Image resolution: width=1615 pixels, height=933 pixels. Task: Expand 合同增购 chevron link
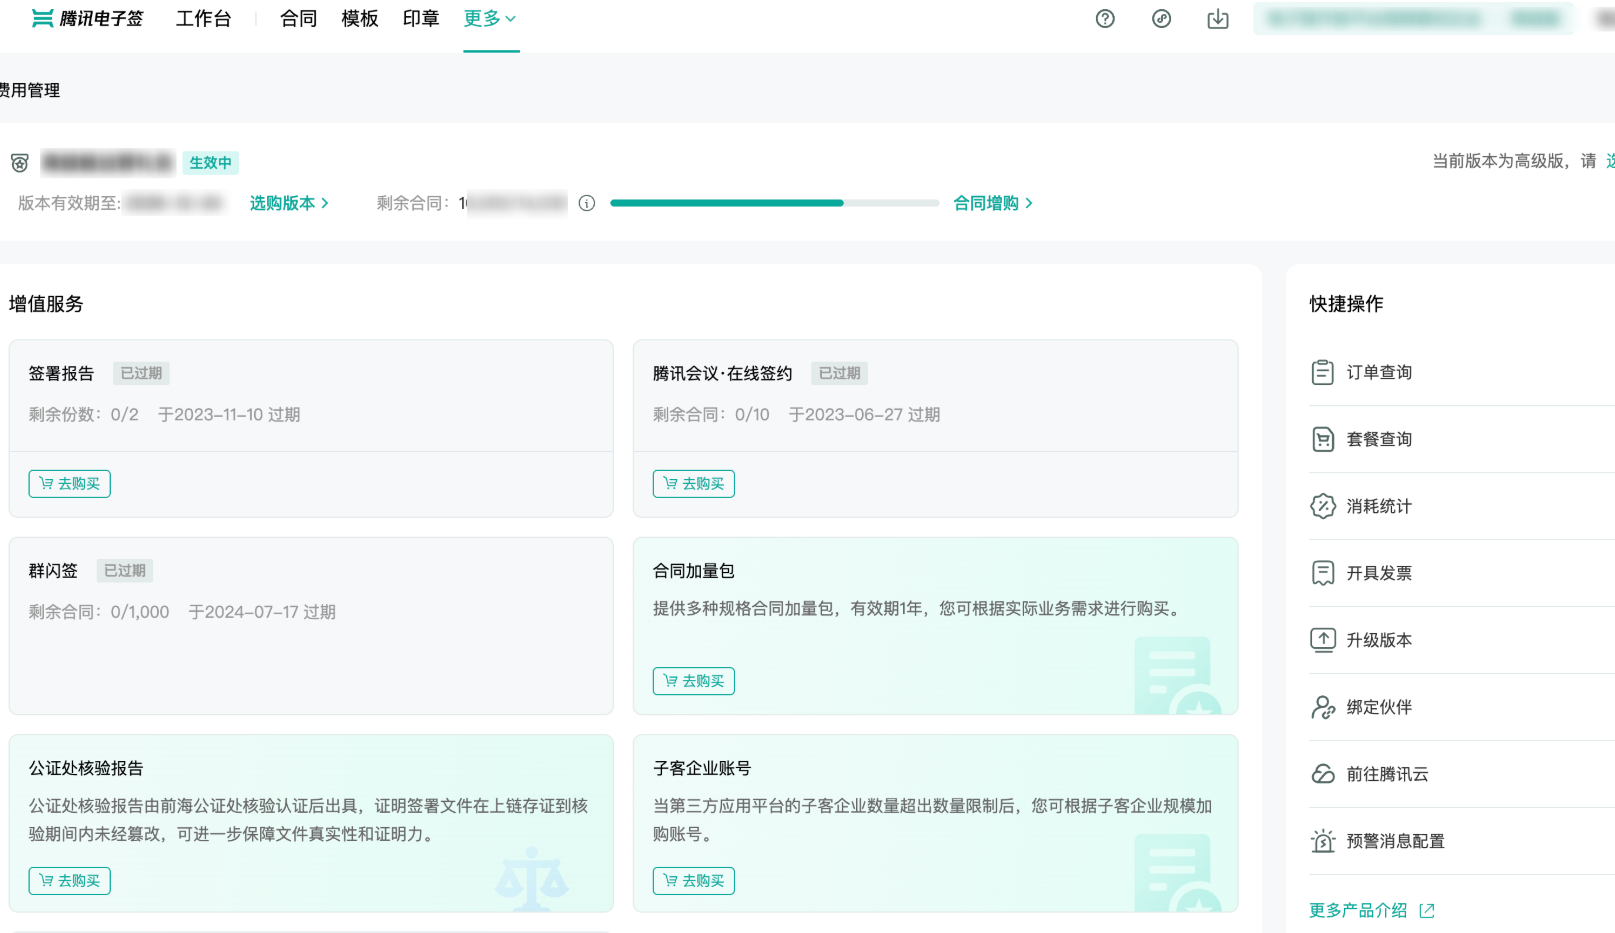click(x=992, y=203)
